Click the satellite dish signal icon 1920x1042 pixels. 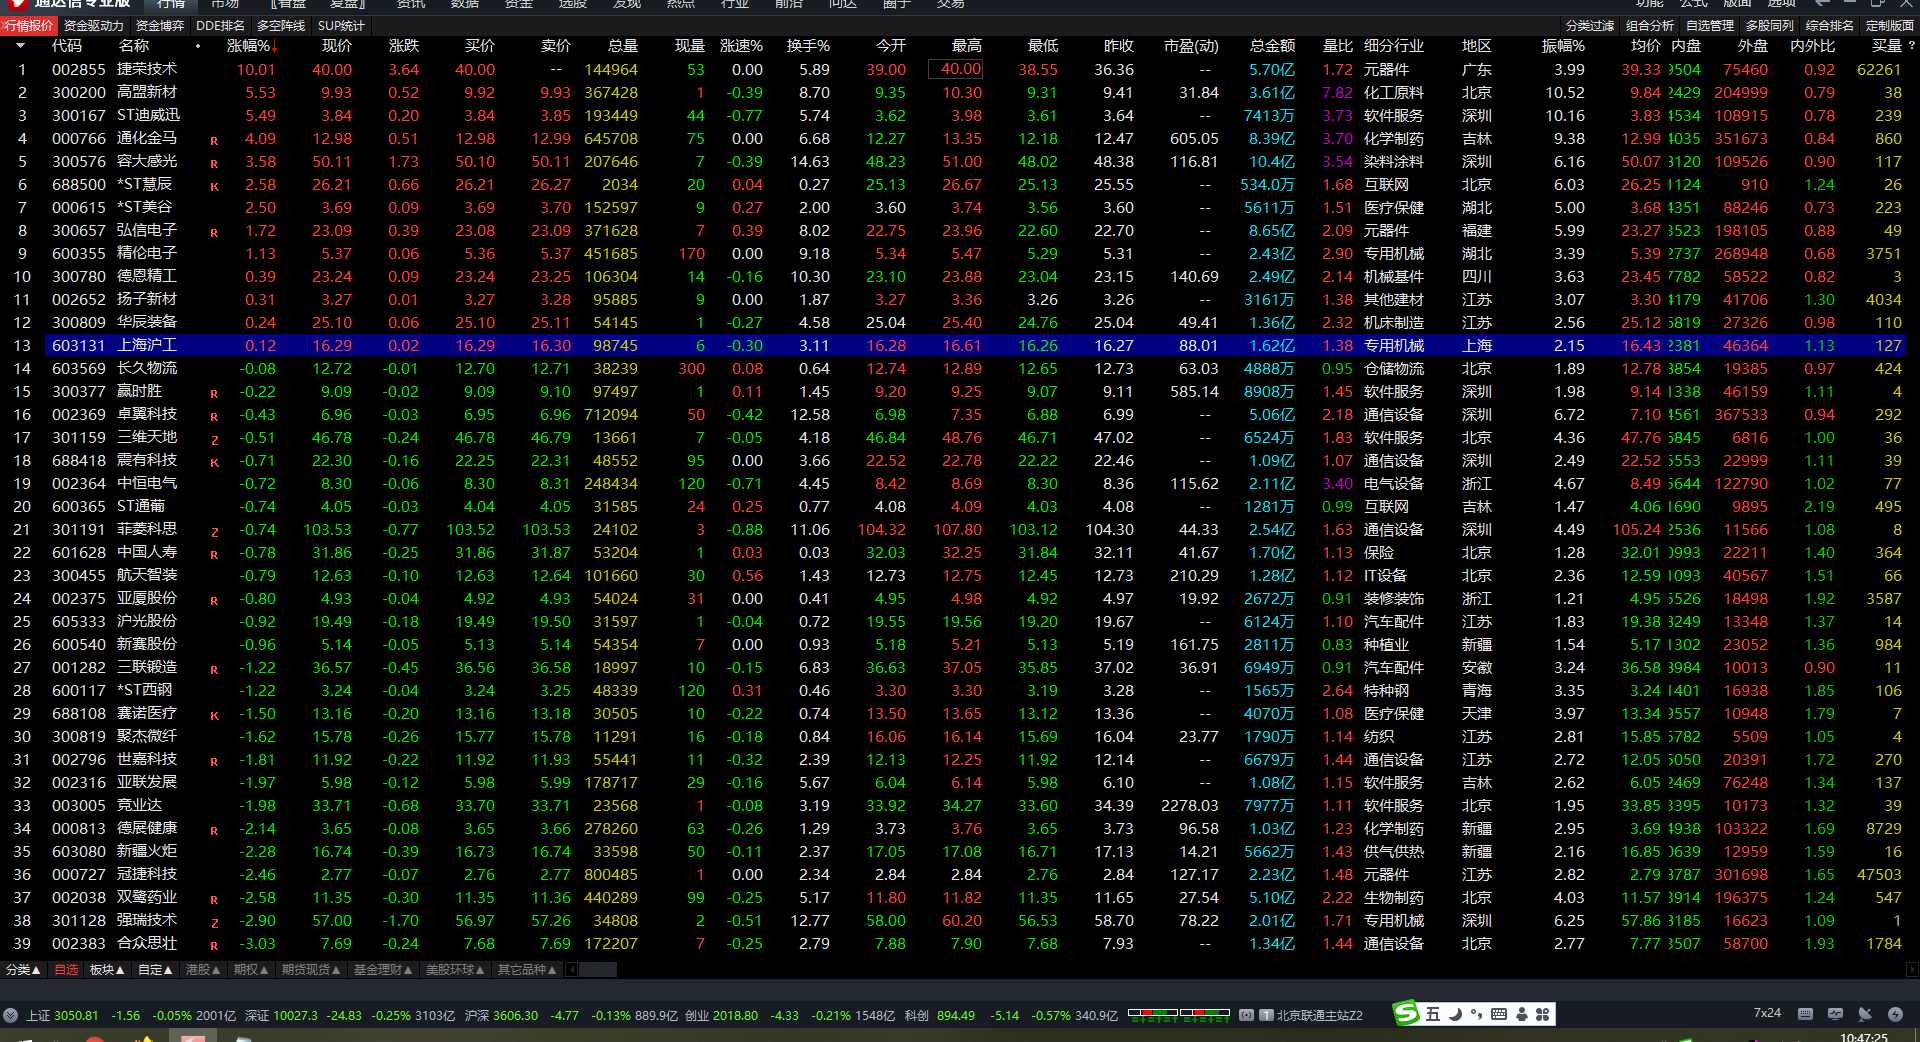pos(1865,1014)
